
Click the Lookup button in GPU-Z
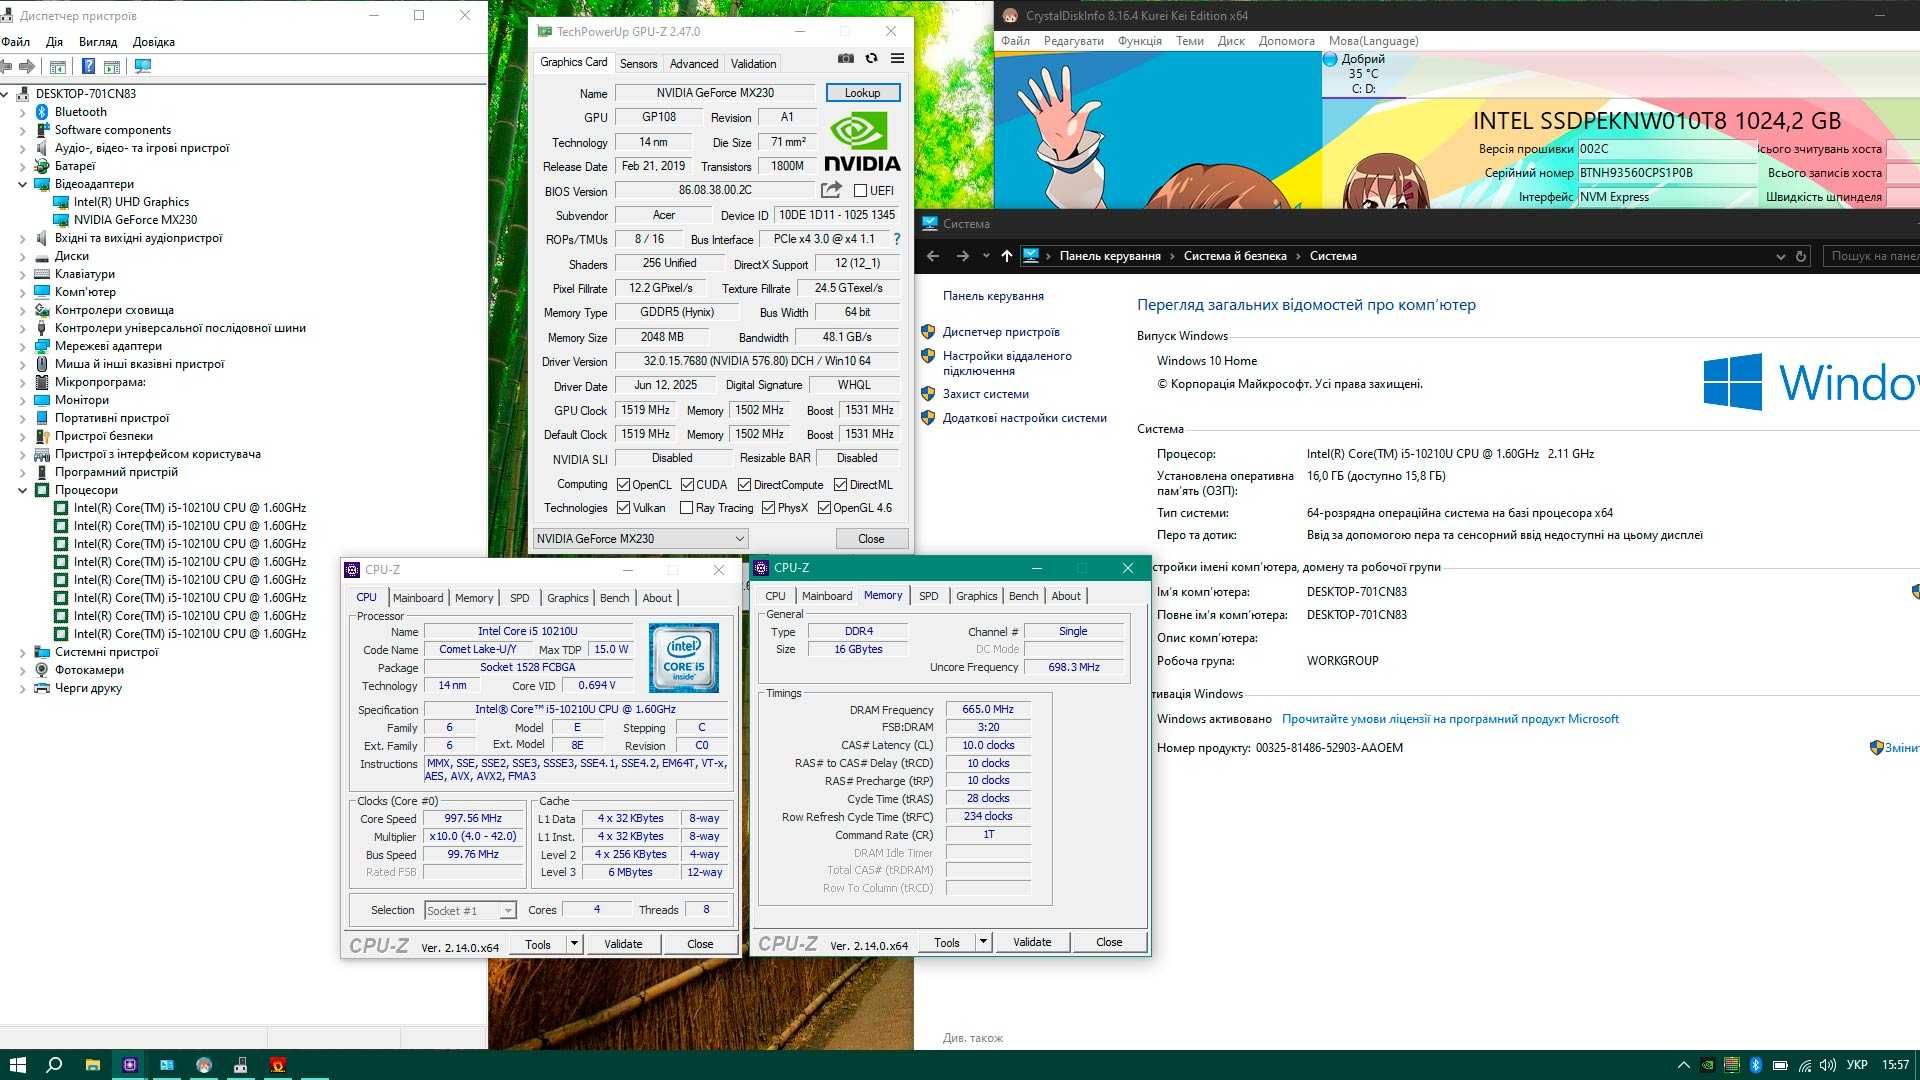[862, 93]
